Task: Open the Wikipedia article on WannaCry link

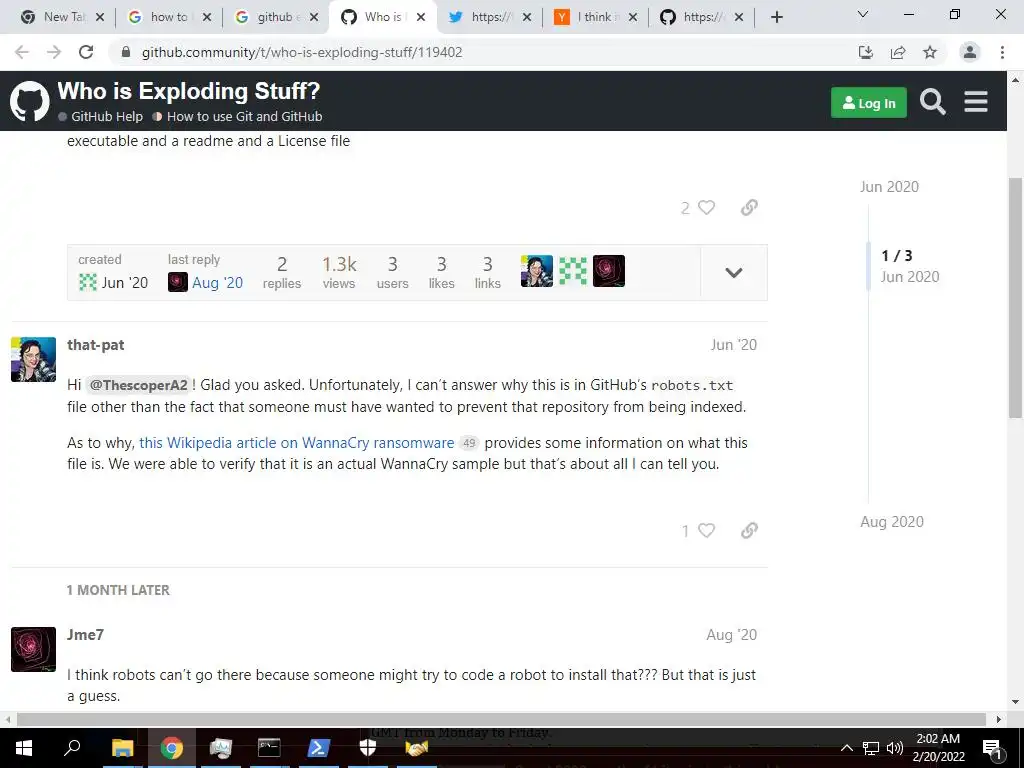Action: 296,443
